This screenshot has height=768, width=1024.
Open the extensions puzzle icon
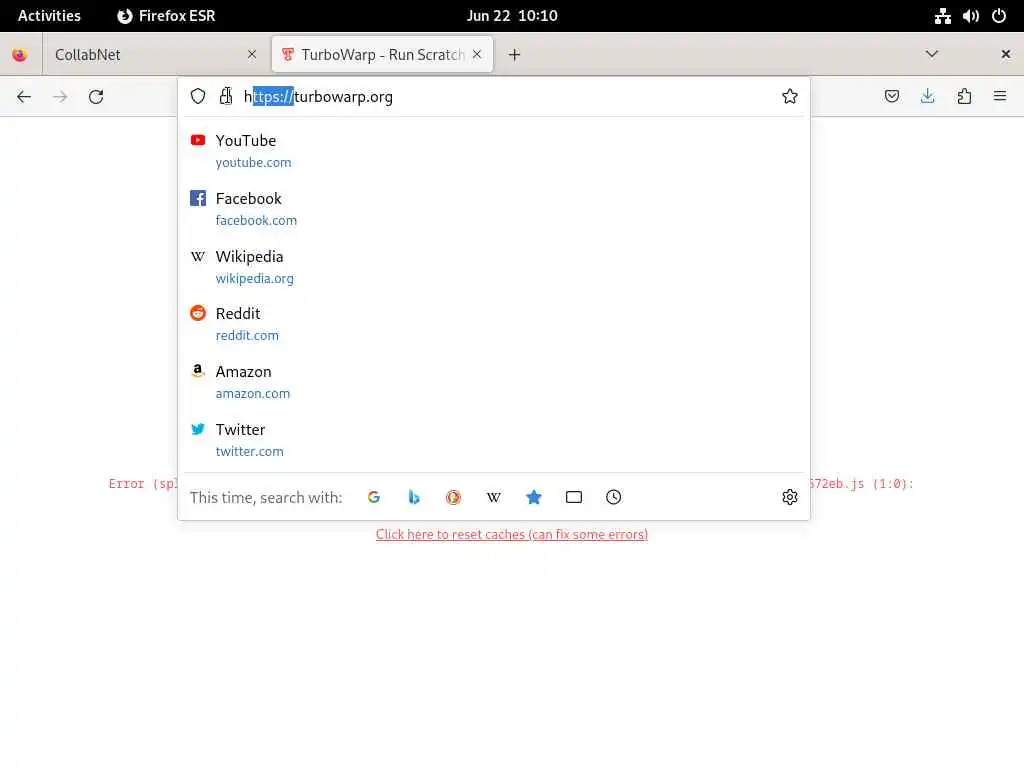coord(964,97)
